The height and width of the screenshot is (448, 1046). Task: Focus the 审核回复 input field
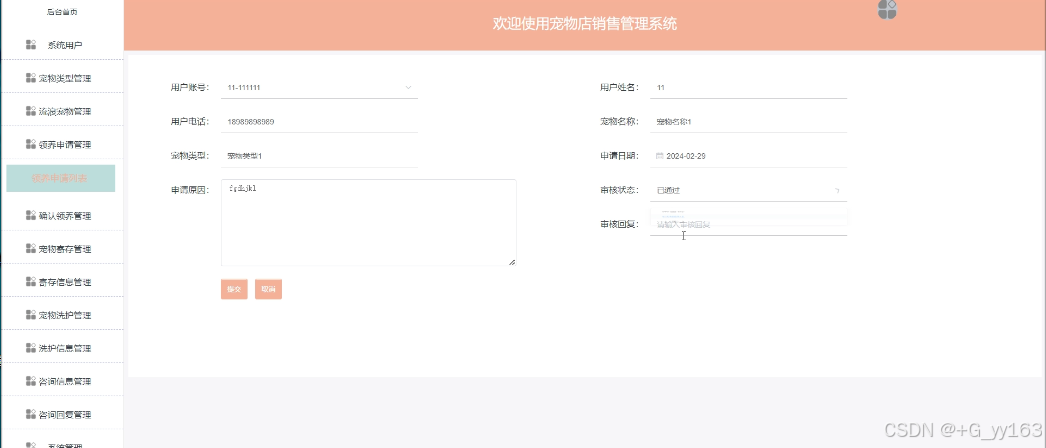tap(748, 225)
